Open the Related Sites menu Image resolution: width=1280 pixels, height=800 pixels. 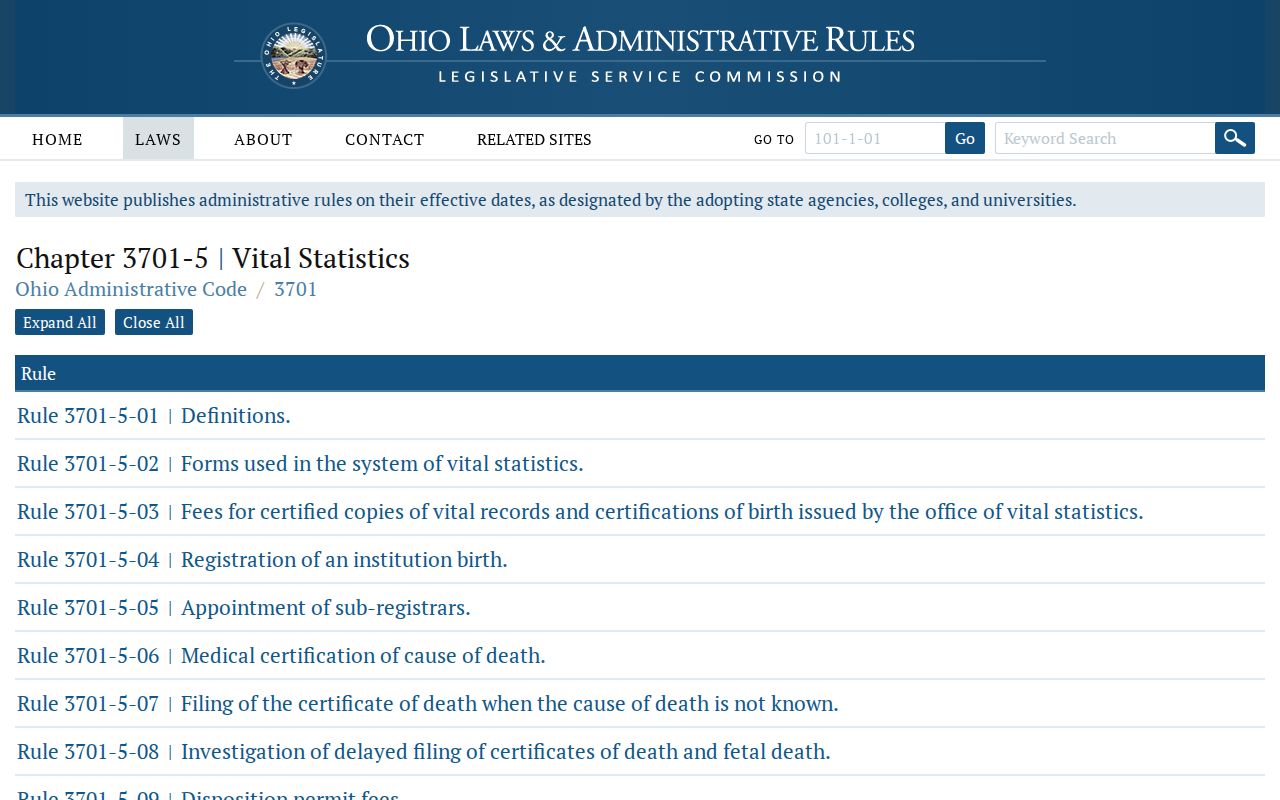point(534,139)
